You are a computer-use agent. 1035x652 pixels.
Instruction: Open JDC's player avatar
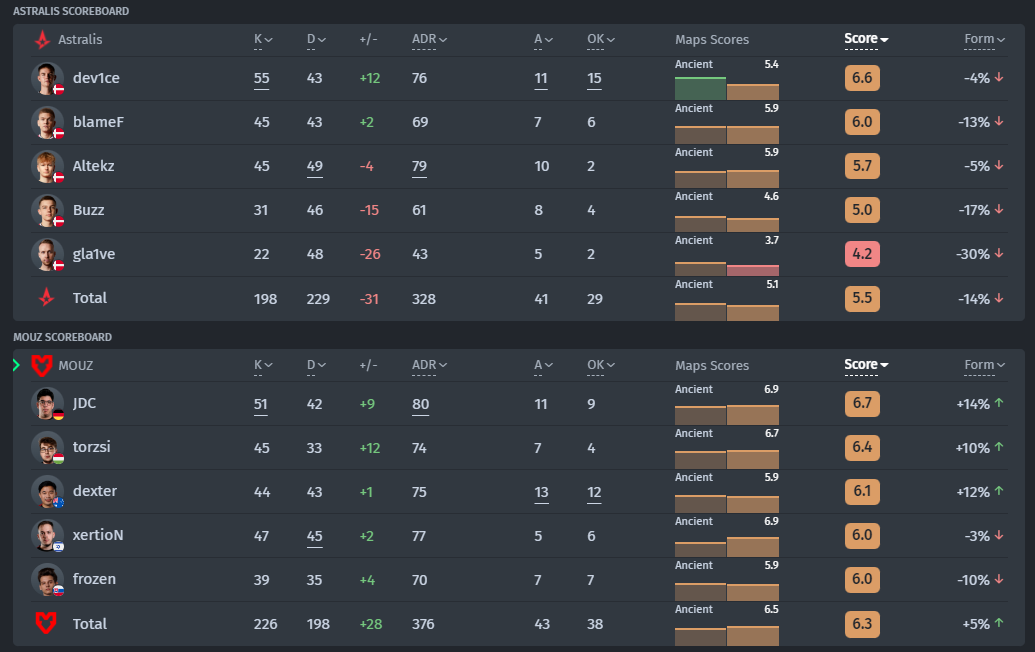tap(48, 404)
